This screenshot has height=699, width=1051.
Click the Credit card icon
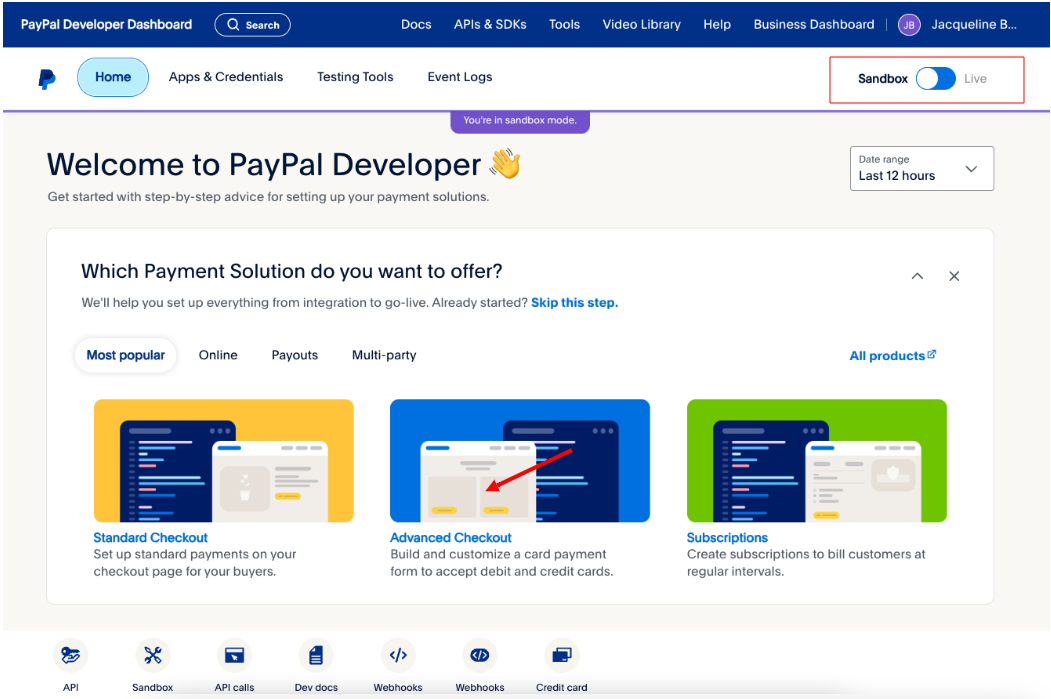click(561, 656)
